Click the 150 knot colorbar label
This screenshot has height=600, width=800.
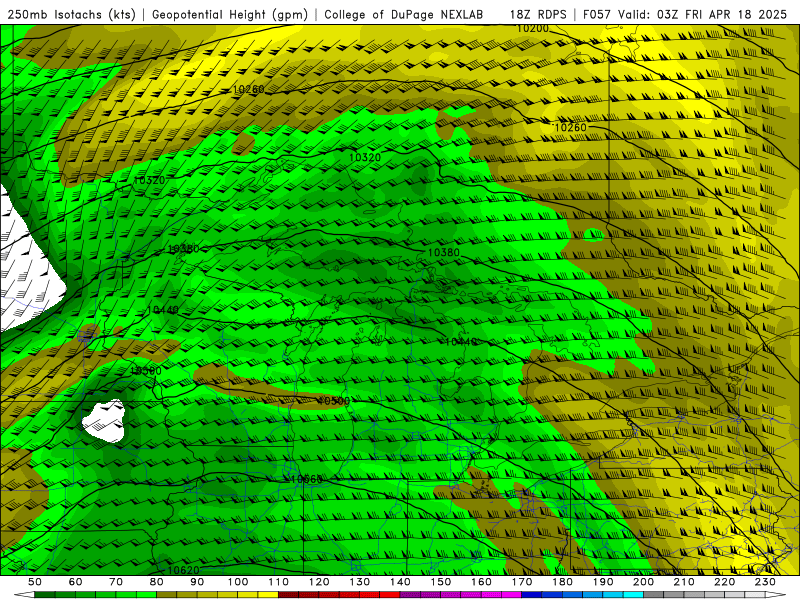pos(441,582)
